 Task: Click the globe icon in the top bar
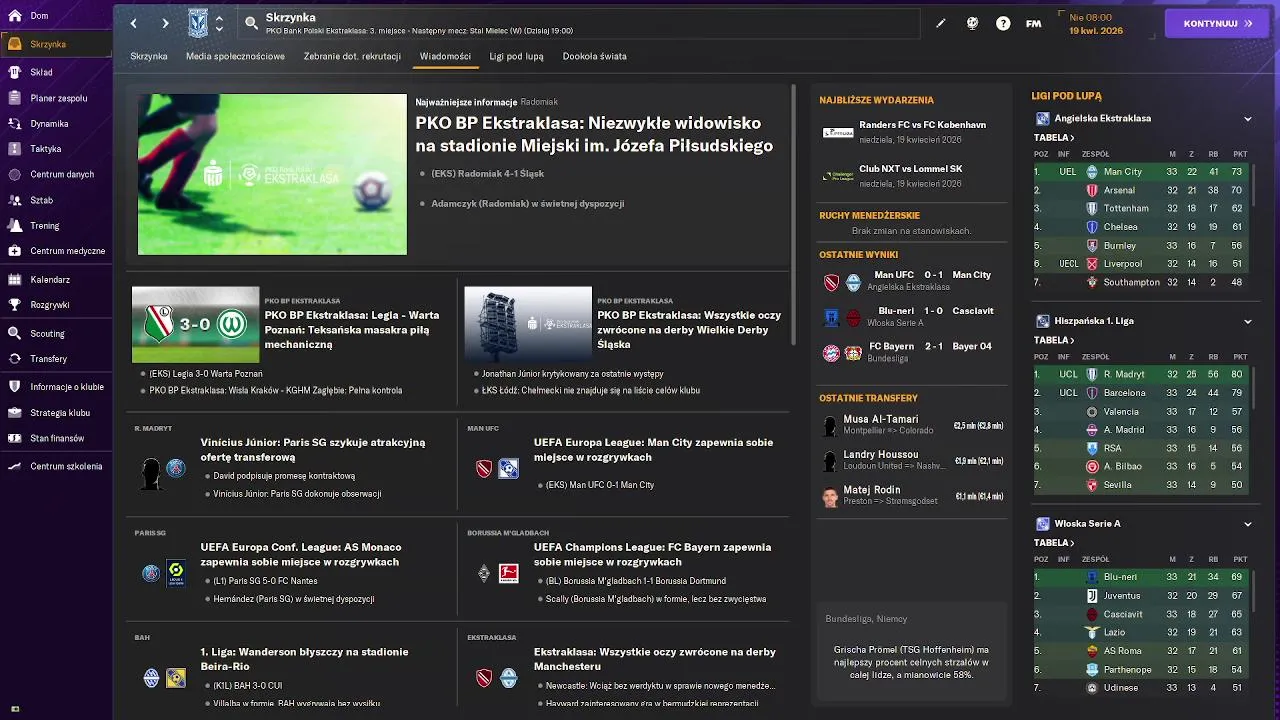tap(972, 23)
